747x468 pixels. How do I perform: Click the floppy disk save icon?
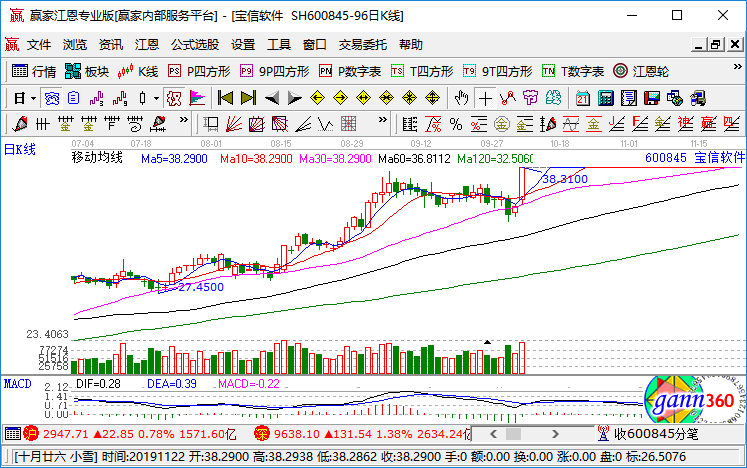(652, 99)
